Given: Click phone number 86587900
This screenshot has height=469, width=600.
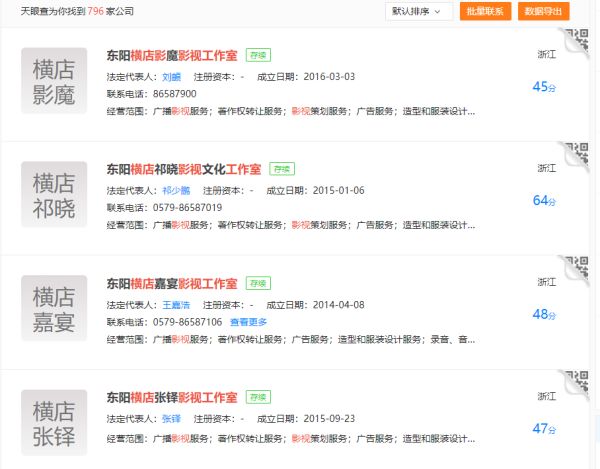Looking at the screenshot, I should click(x=174, y=94).
